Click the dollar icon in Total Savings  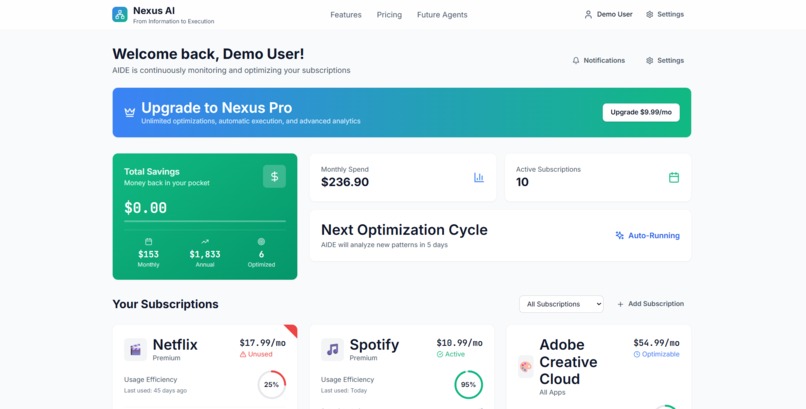pyautogui.click(x=274, y=176)
